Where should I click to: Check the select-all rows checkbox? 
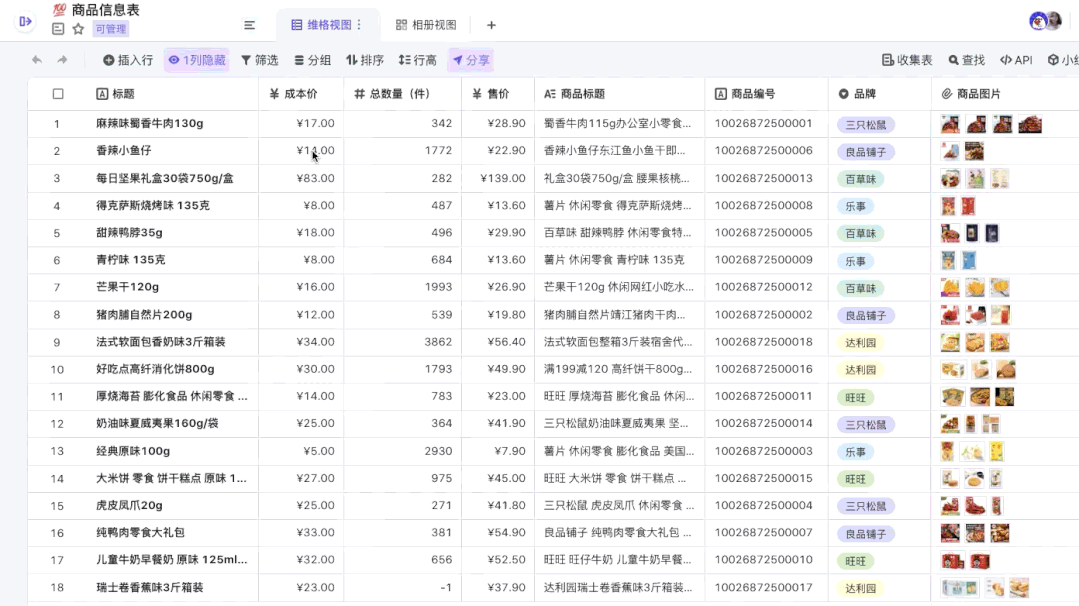[x=58, y=94]
